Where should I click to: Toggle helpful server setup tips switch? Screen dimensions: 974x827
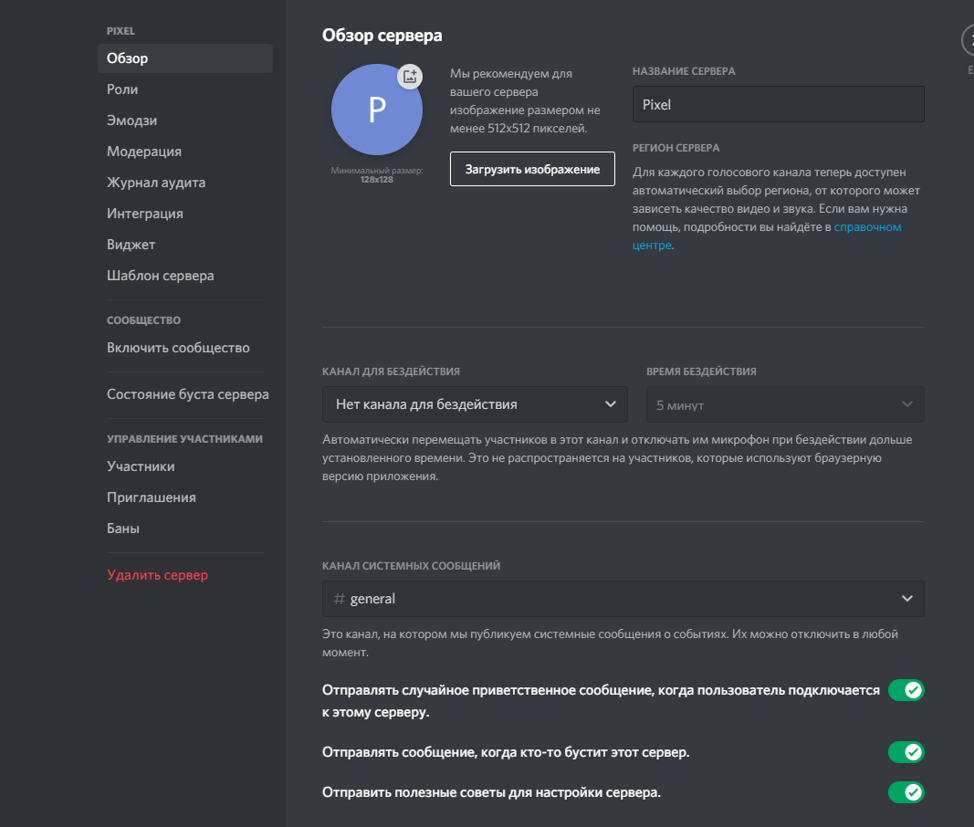[x=905, y=792]
